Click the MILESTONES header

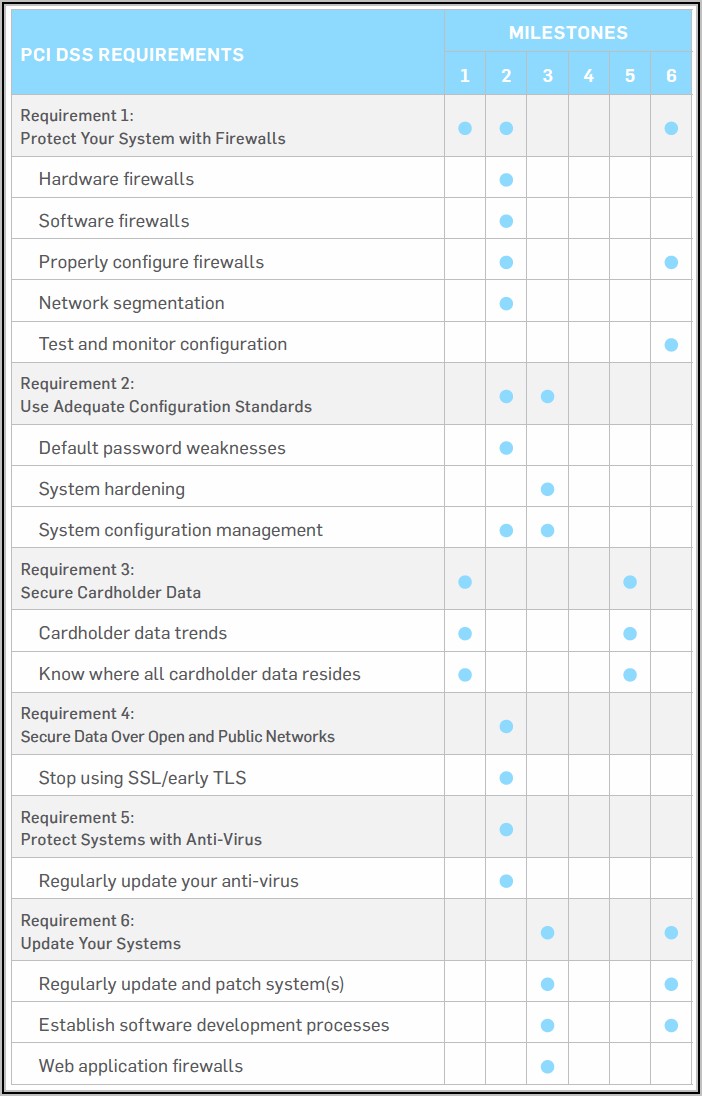click(568, 33)
